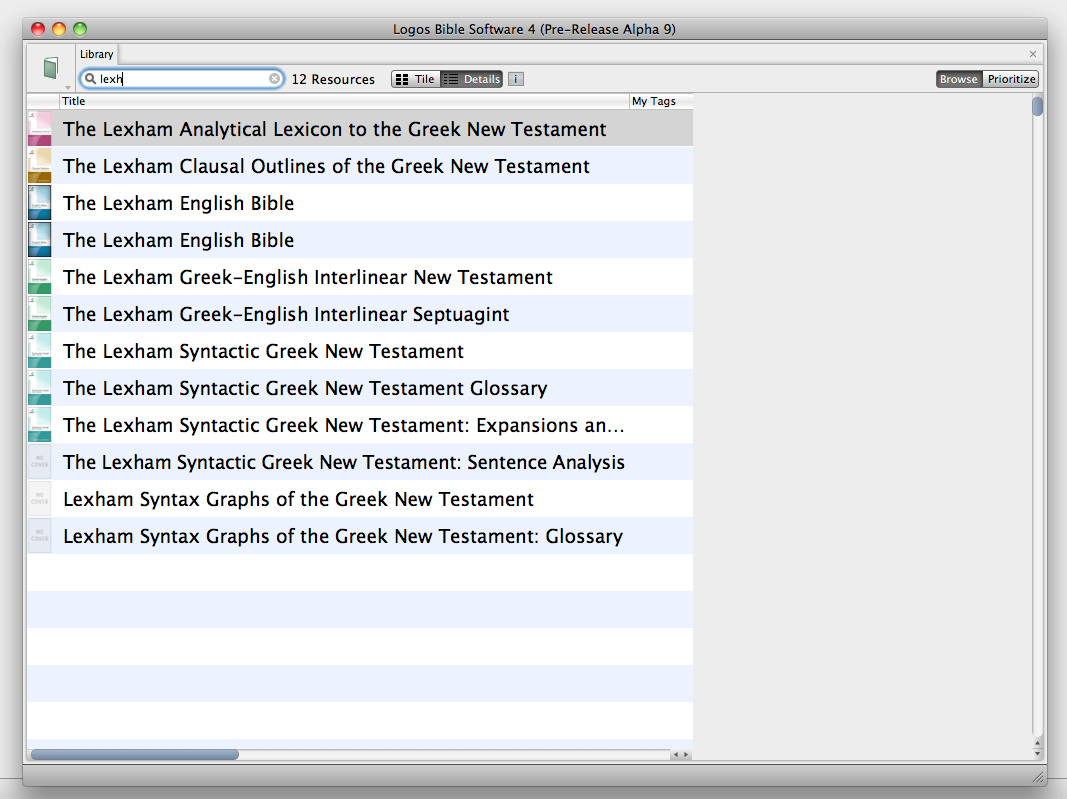This screenshot has height=799, width=1067.
Task: Switch to Details view
Action: pos(472,79)
